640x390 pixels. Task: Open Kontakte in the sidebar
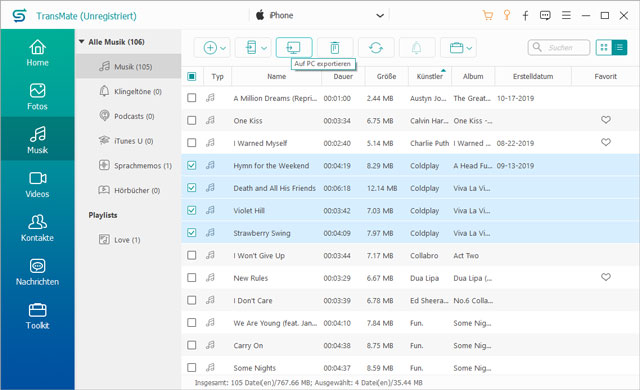coord(37,228)
